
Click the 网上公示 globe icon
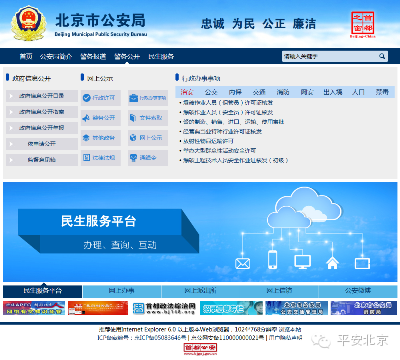click(x=133, y=138)
